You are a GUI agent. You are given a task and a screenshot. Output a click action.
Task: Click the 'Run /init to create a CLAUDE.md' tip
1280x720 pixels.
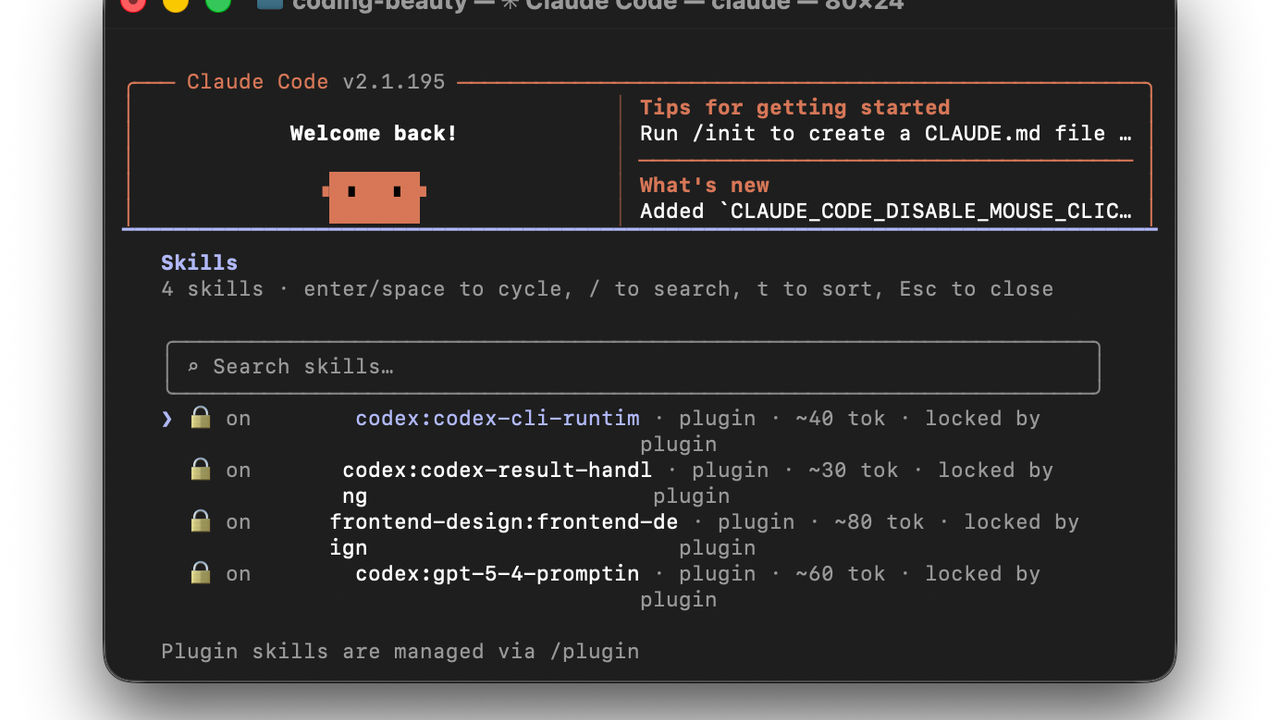click(886, 133)
